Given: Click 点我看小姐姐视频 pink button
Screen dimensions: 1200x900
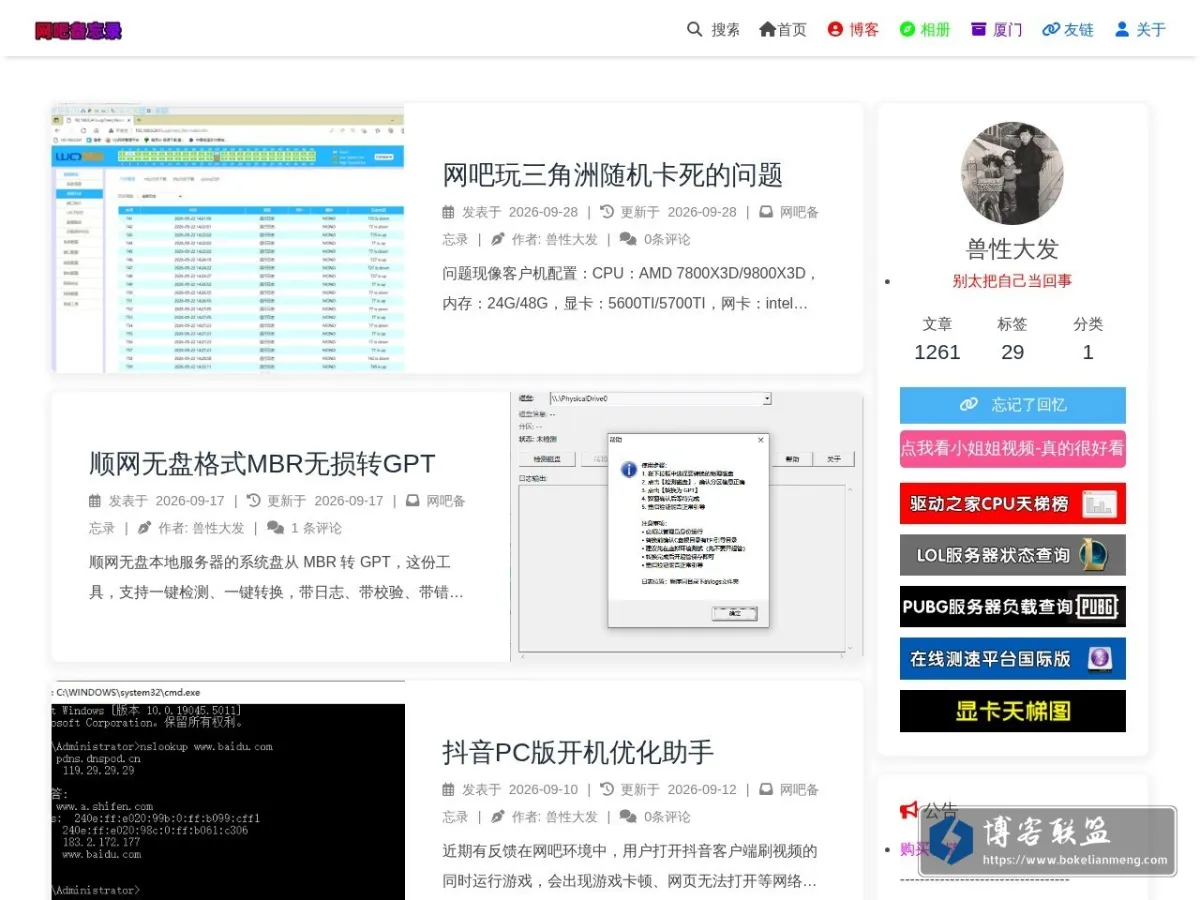Looking at the screenshot, I should point(1012,449).
